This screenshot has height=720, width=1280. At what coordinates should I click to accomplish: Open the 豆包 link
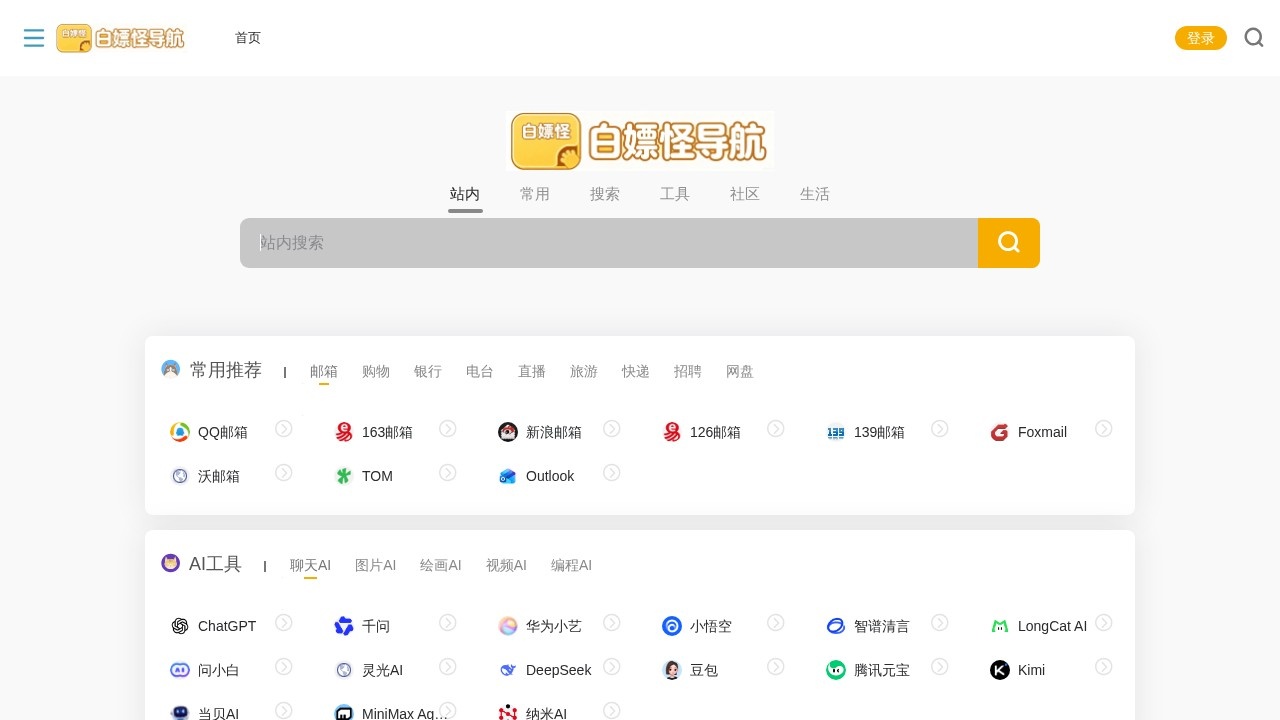pos(704,670)
